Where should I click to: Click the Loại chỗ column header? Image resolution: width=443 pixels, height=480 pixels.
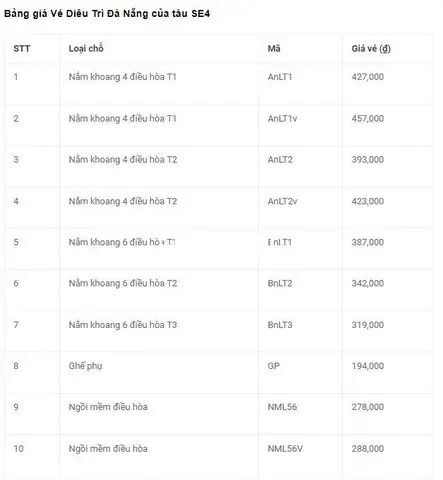click(x=86, y=49)
